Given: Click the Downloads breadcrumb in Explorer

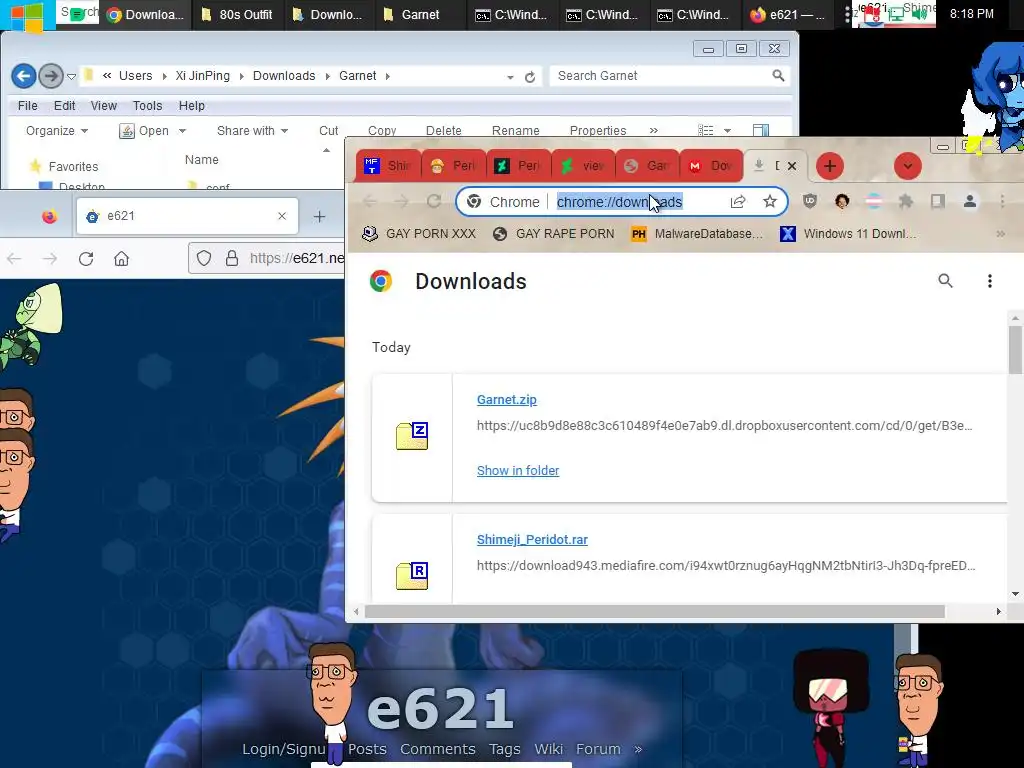Looking at the screenshot, I should pyautogui.click(x=283, y=76).
